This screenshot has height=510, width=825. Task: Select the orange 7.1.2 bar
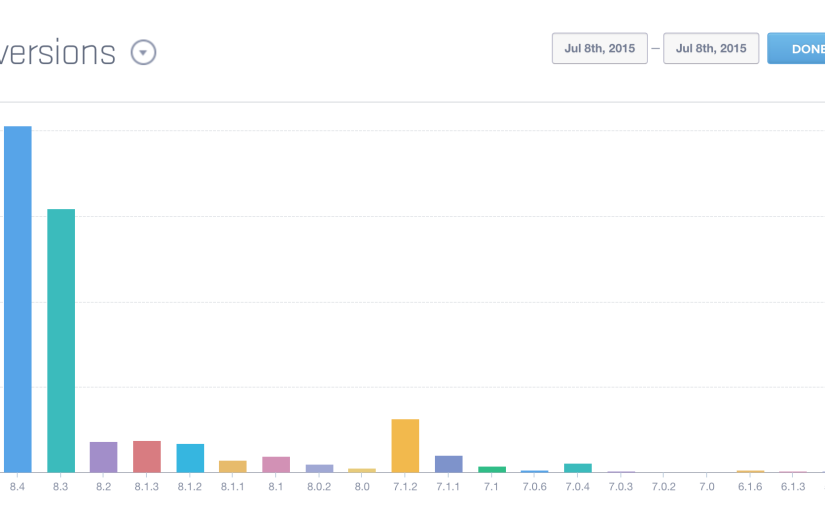(x=405, y=445)
